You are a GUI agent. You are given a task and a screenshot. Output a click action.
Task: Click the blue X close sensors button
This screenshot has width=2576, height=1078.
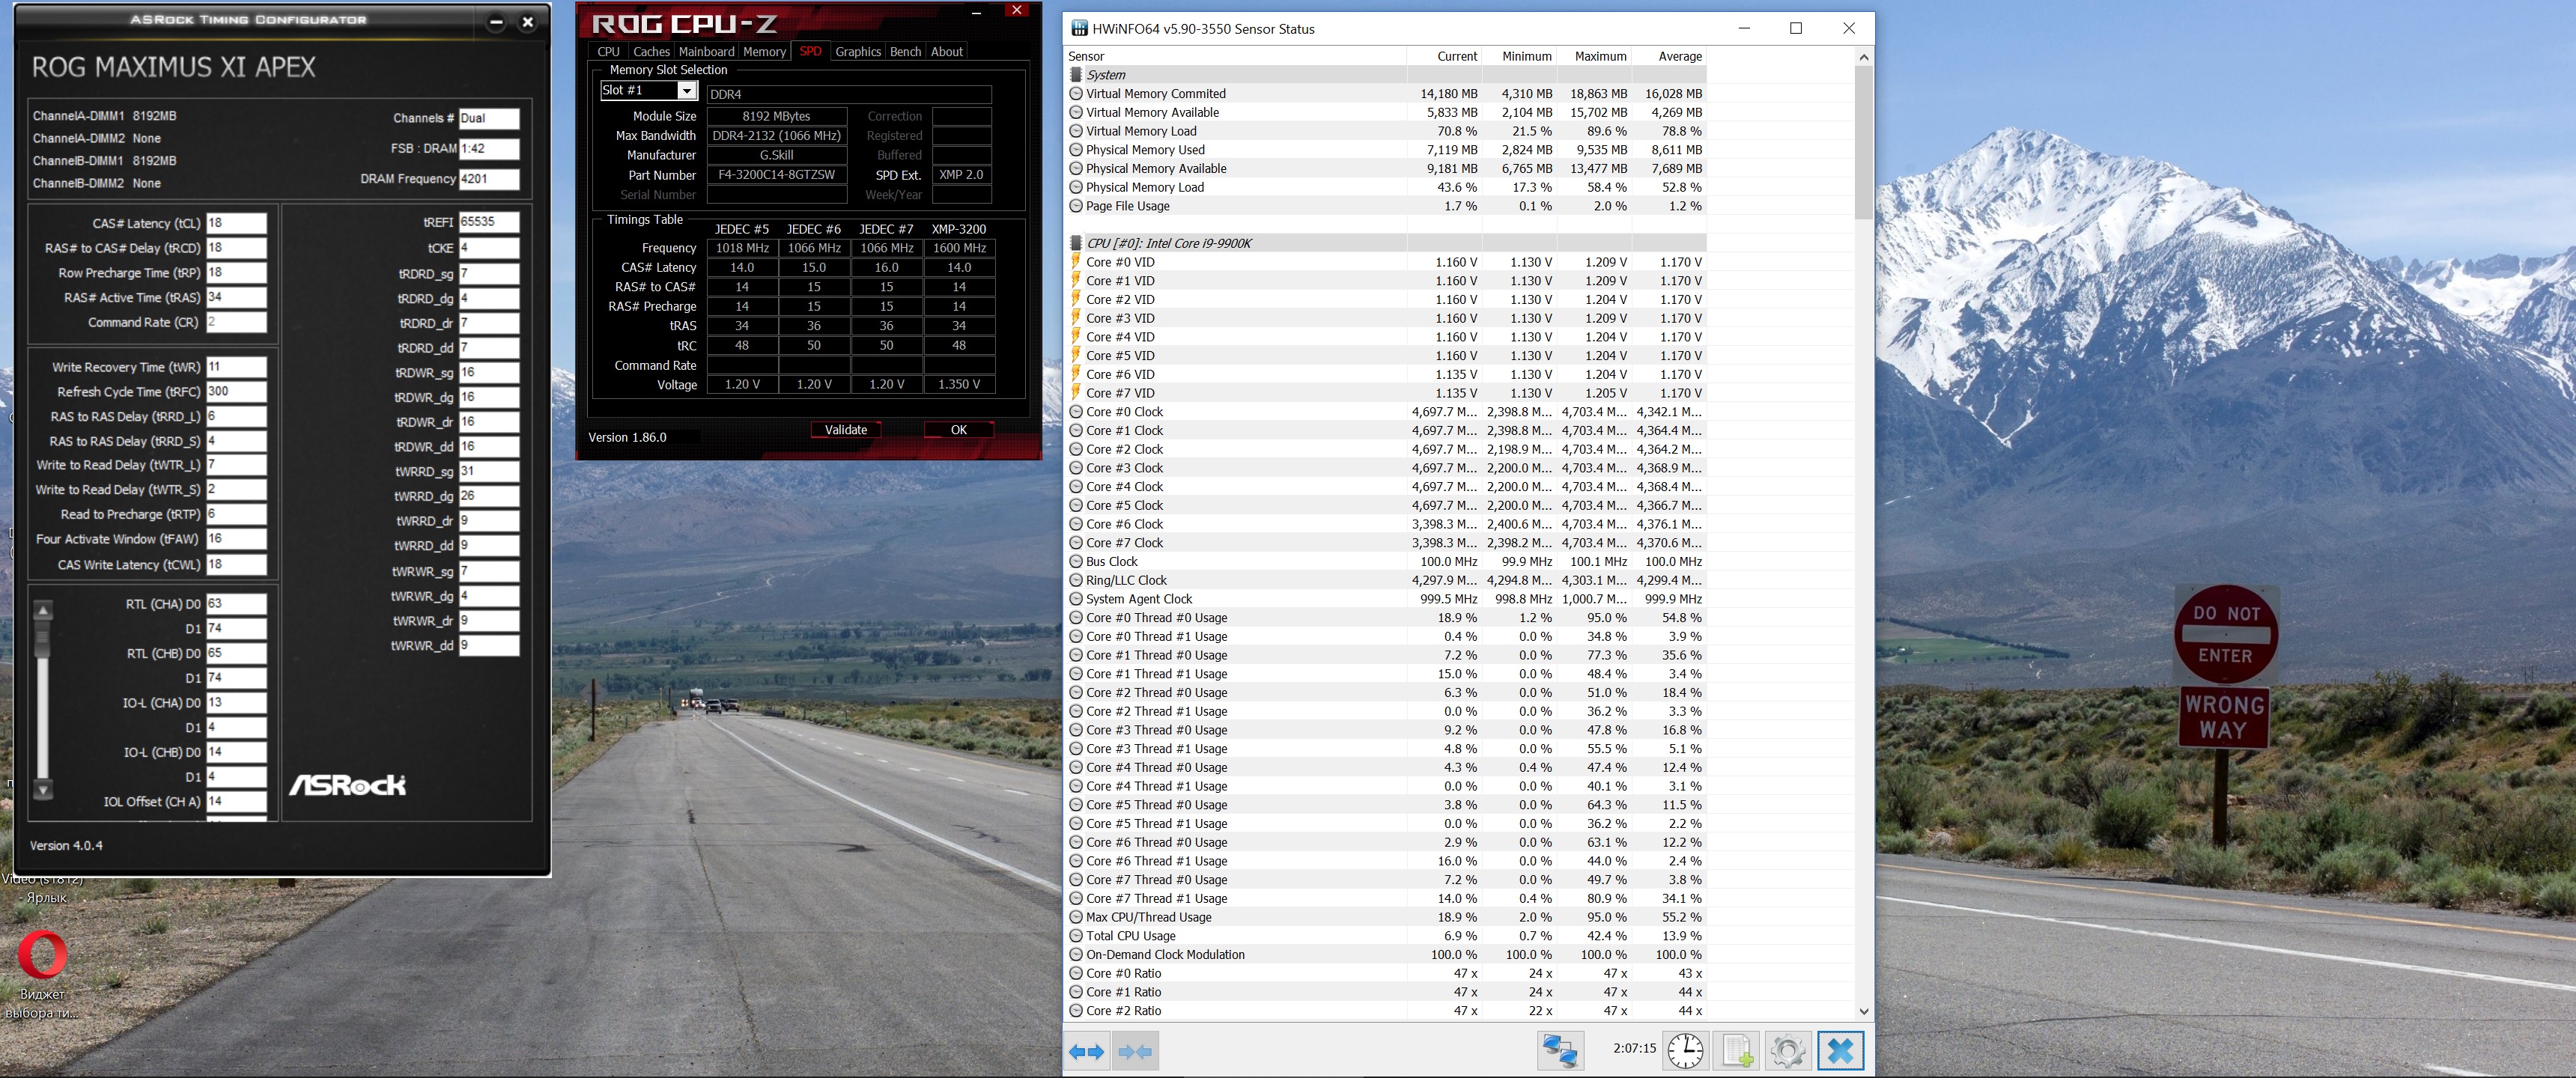coord(1840,1051)
